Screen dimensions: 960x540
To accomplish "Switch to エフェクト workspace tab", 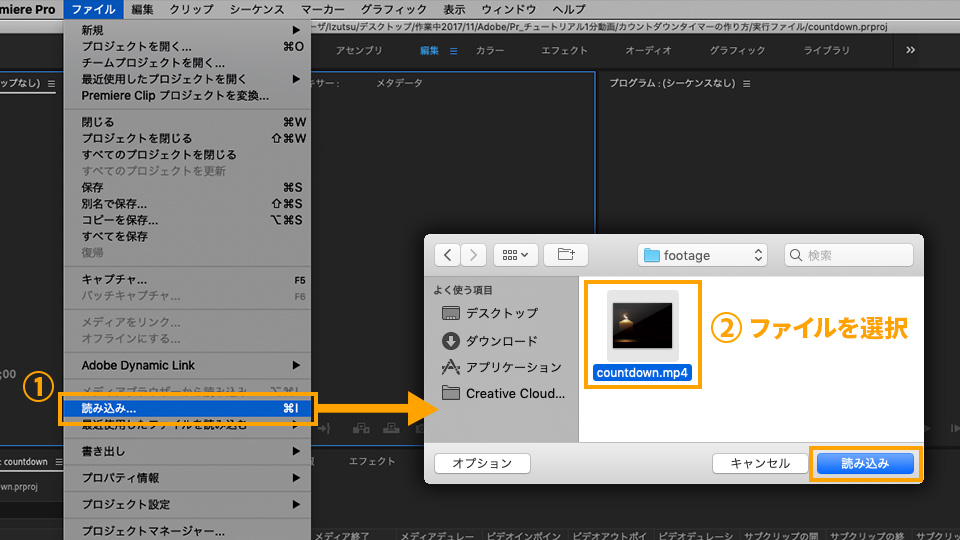I will (x=564, y=50).
